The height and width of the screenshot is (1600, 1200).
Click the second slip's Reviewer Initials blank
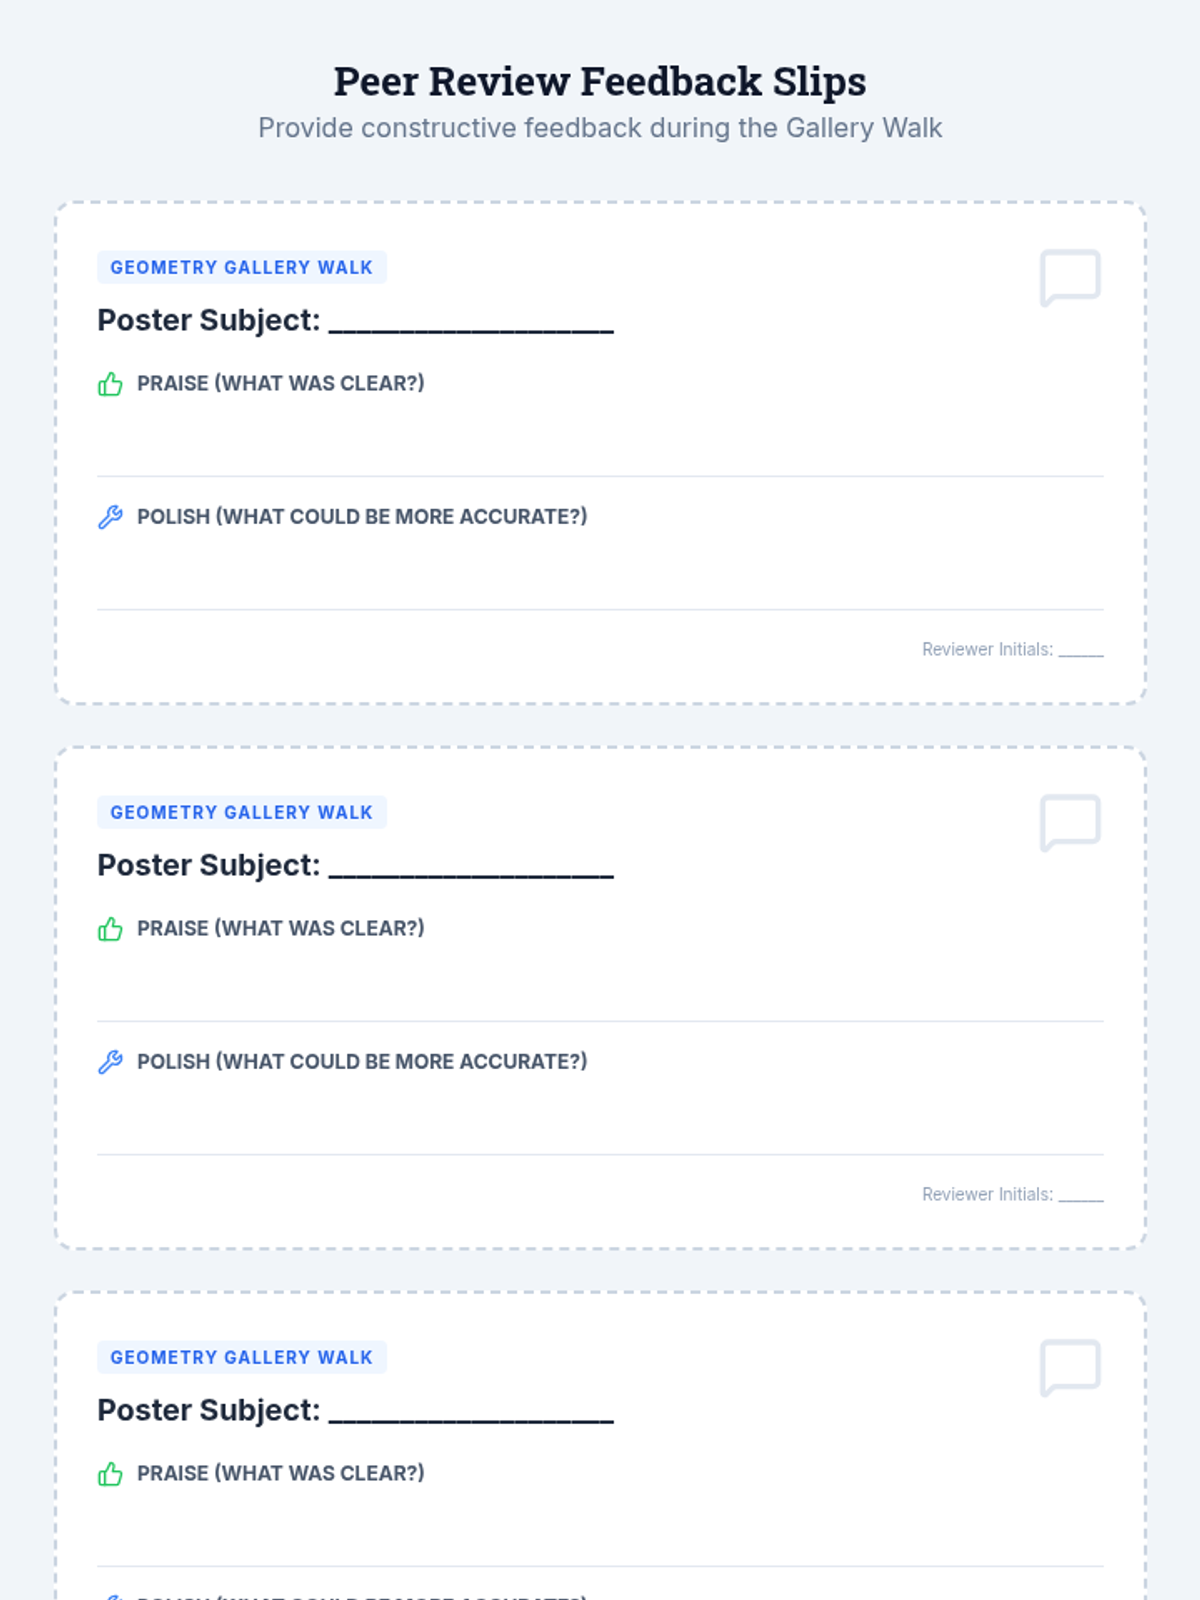[x=1081, y=1195]
